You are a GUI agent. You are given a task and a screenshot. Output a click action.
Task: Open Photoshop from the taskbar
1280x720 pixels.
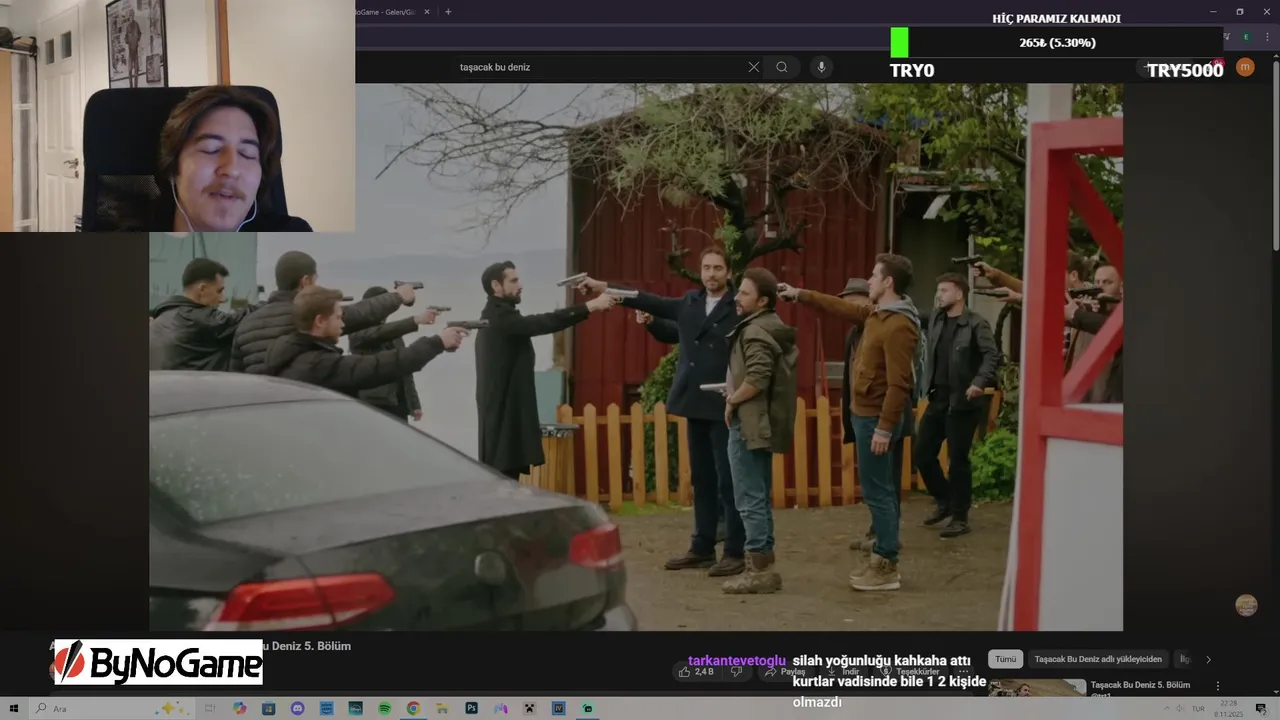[x=471, y=708]
